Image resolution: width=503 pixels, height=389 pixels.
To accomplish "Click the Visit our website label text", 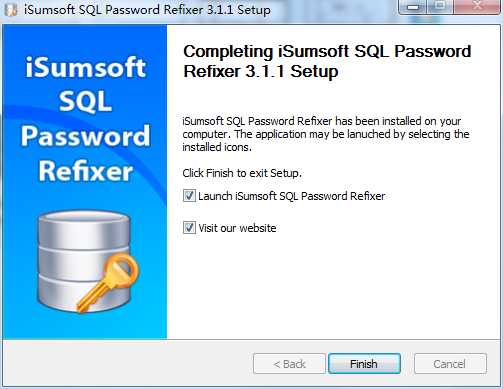I will click(x=237, y=228).
